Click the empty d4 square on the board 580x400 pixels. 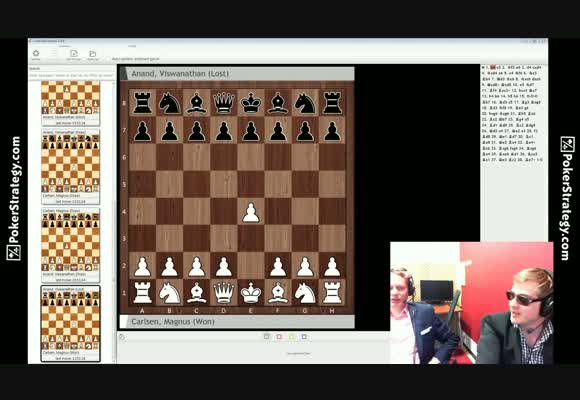click(x=224, y=212)
